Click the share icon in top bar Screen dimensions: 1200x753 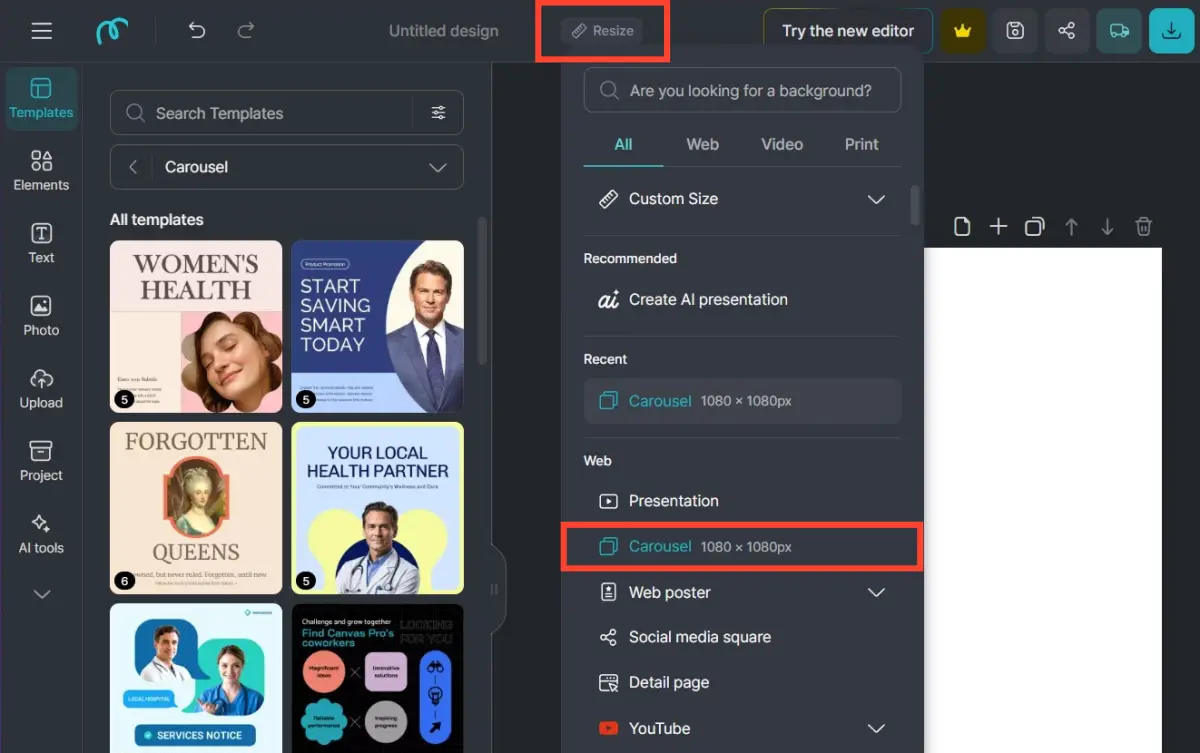coord(1067,31)
